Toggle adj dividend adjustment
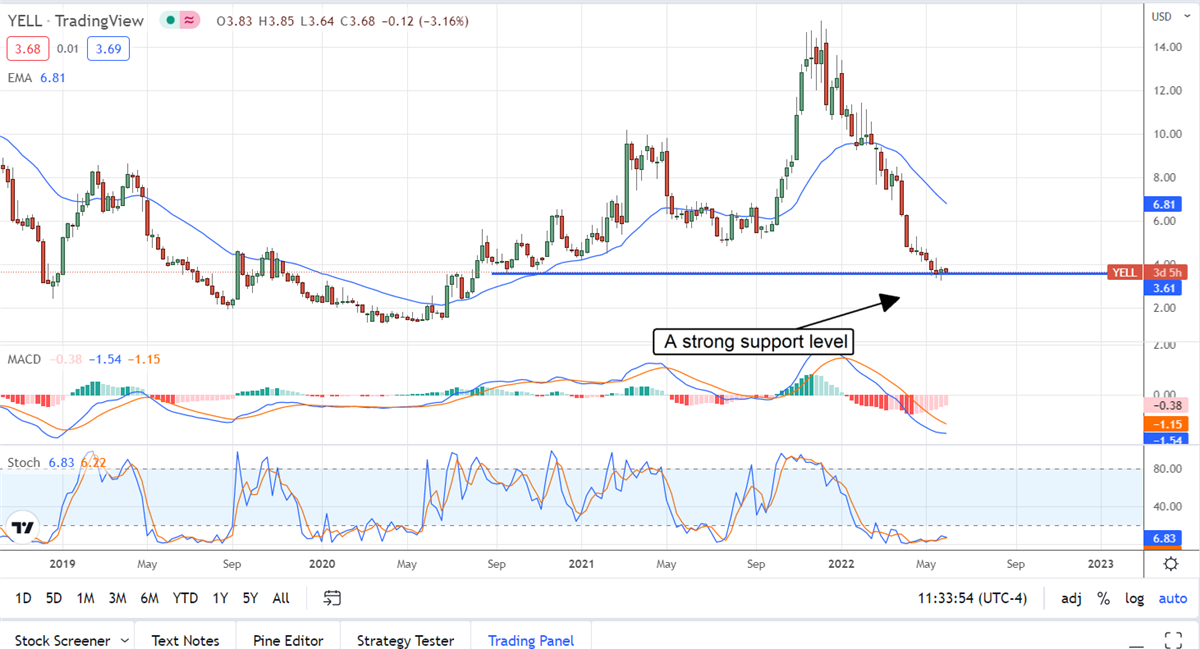The width and height of the screenshot is (1200, 649). [1071, 598]
